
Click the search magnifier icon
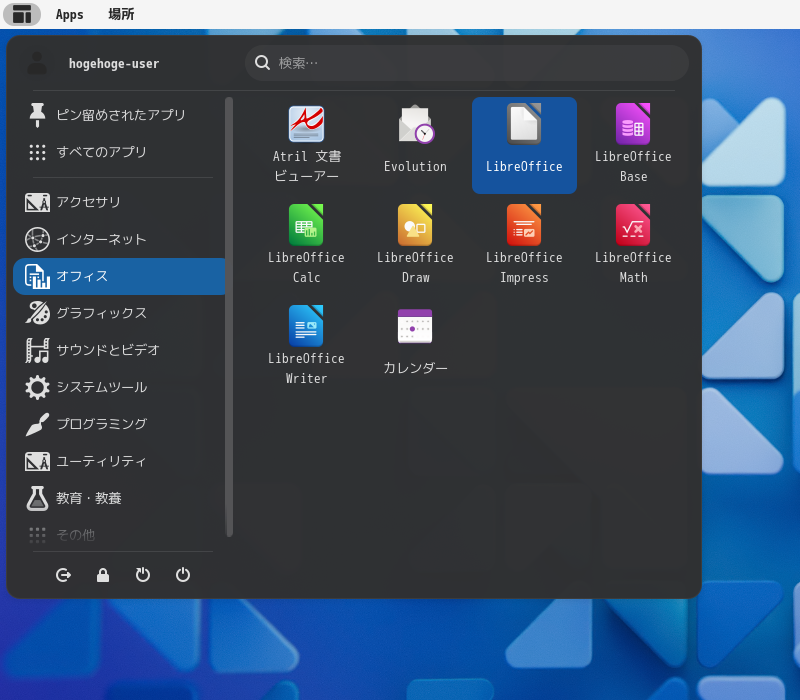click(262, 63)
